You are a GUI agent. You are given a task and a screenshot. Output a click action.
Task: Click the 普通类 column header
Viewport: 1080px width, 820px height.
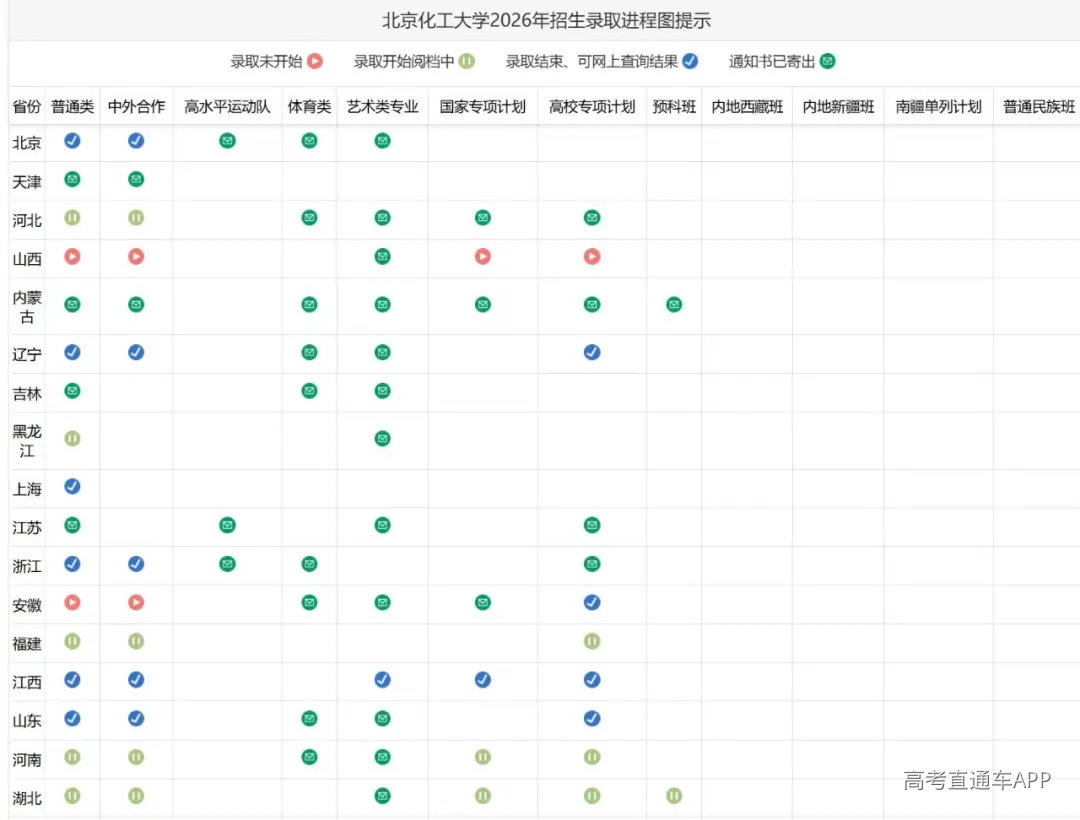(72, 107)
